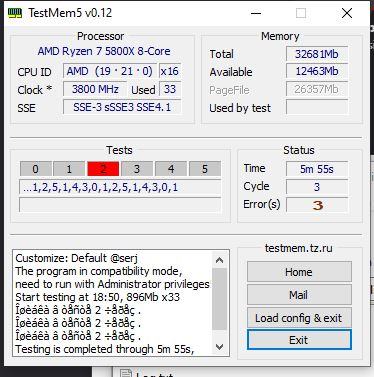
Task: Click the Home button
Action: point(299,272)
